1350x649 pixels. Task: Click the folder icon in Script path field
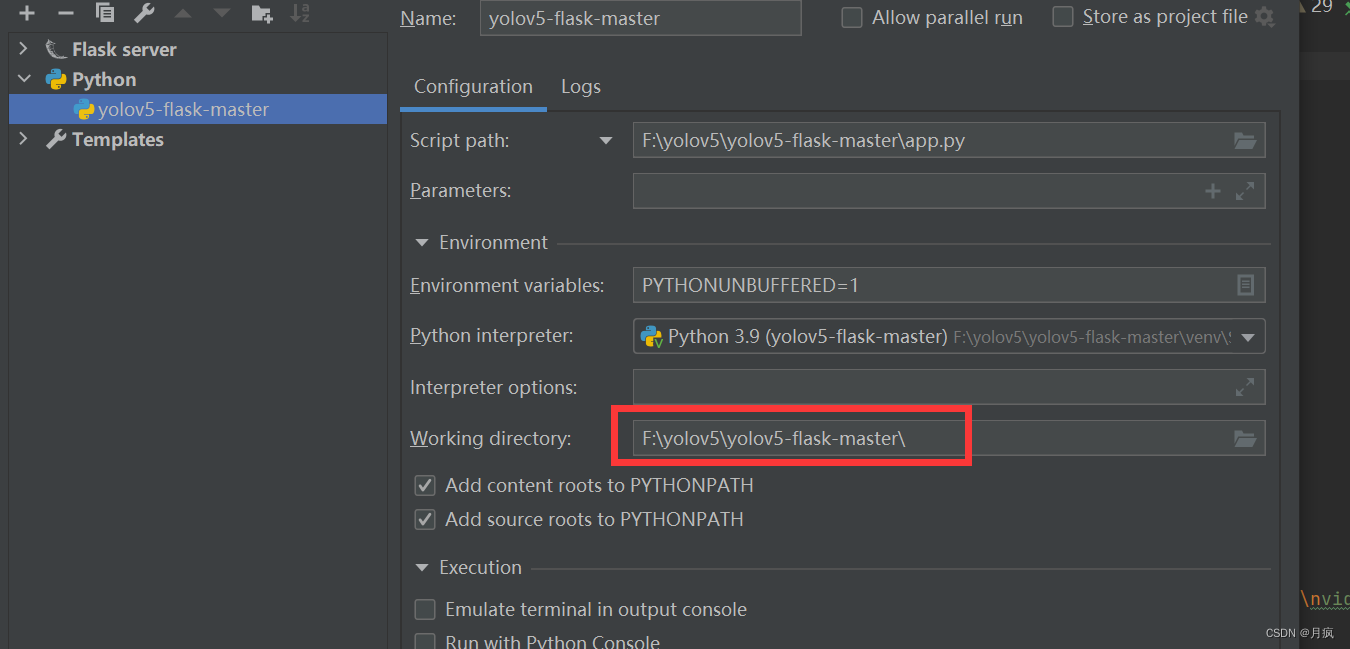1245,141
